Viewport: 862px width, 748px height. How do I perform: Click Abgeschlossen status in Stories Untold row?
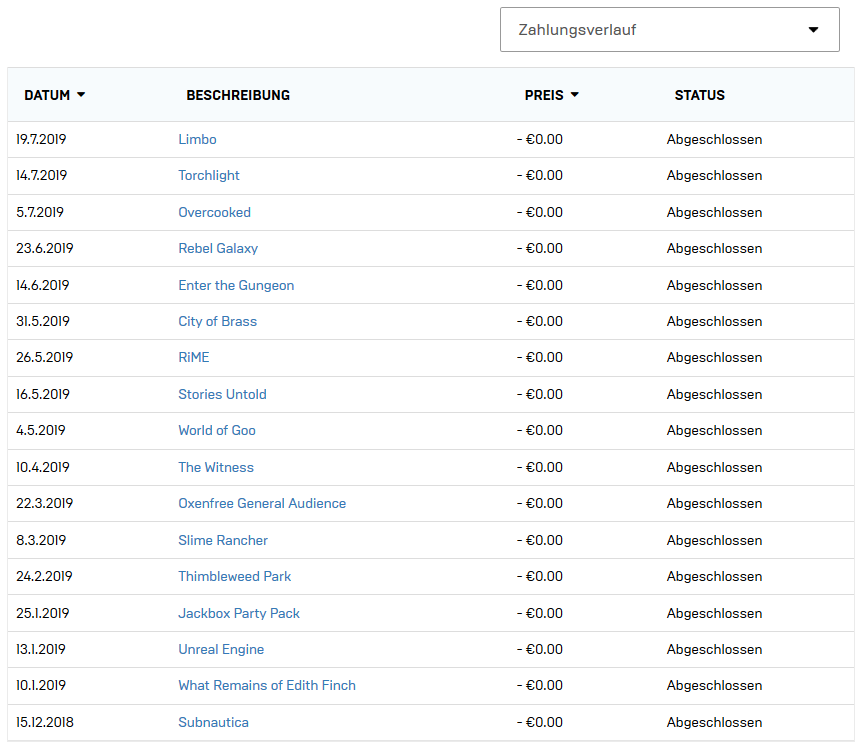click(715, 395)
